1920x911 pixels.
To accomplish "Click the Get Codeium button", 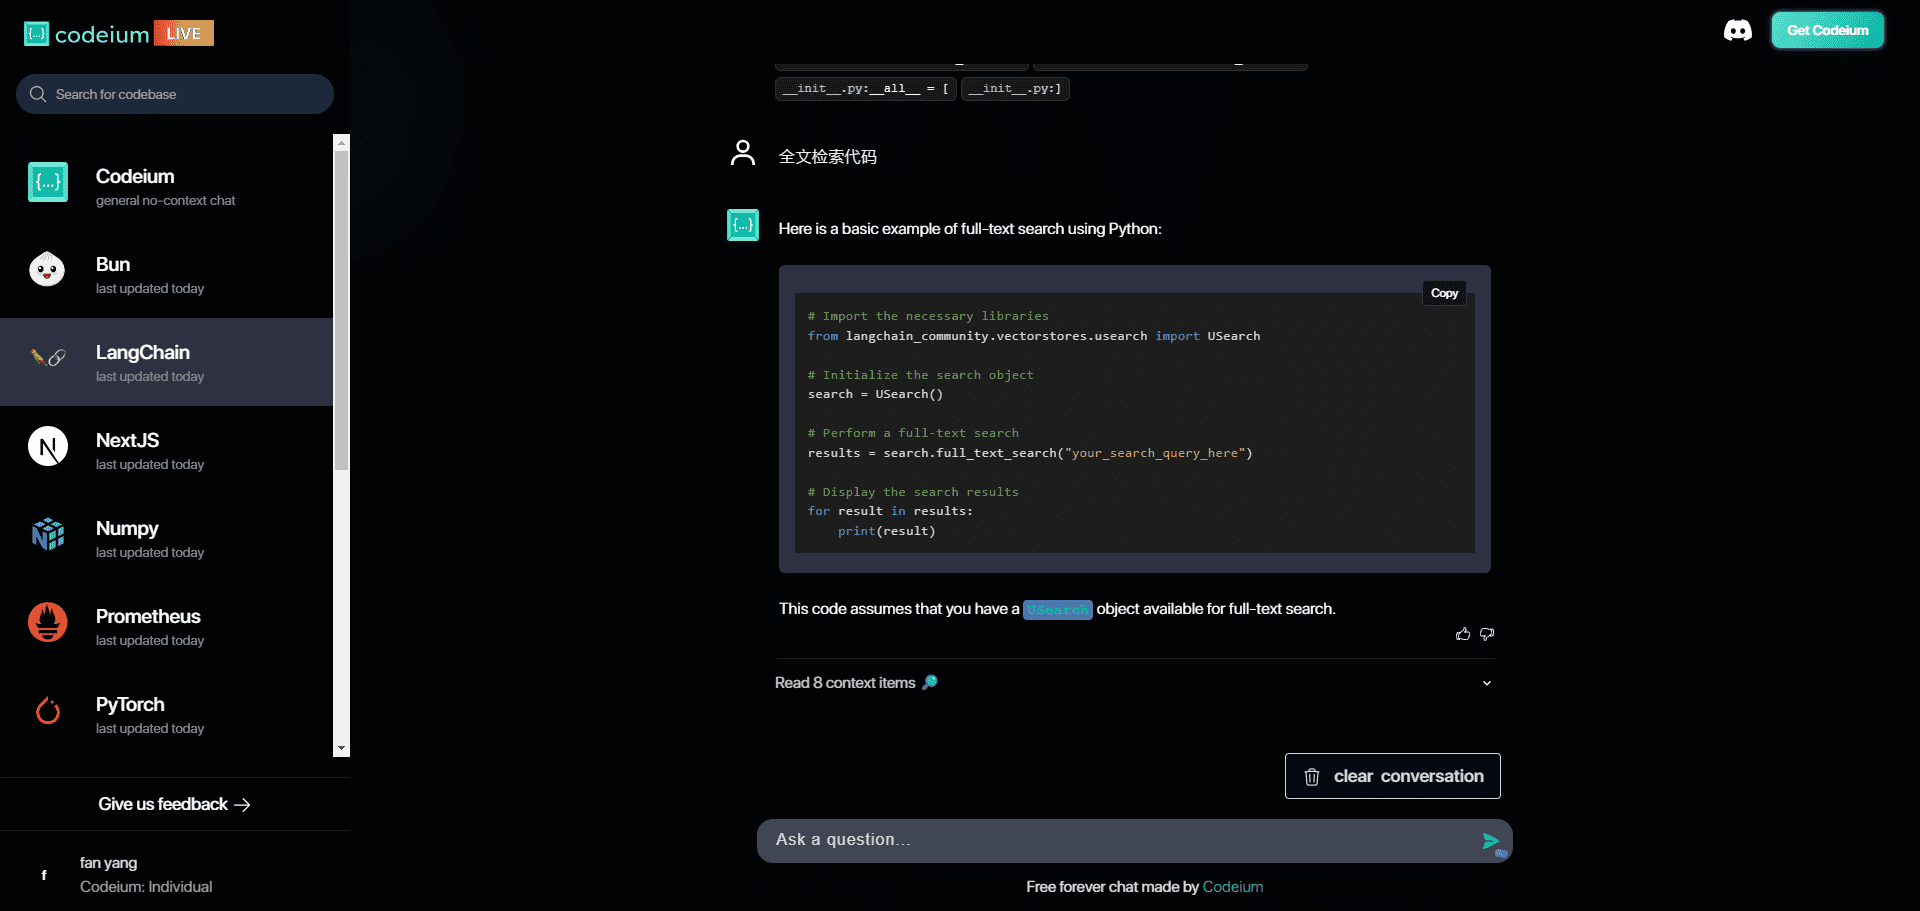I will [x=1827, y=30].
